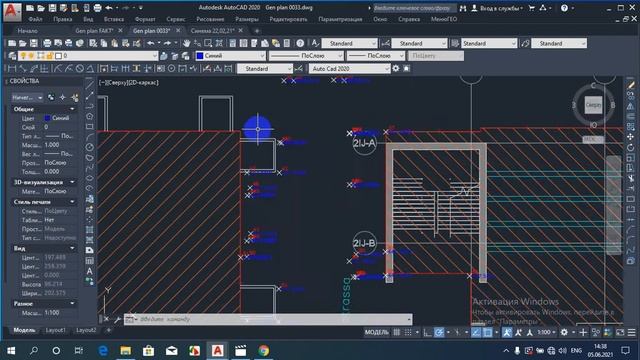The height and width of the screenshot is (360, 640).
Task: Click the blue swatch in color dropdown
Action: click(200, 56)
